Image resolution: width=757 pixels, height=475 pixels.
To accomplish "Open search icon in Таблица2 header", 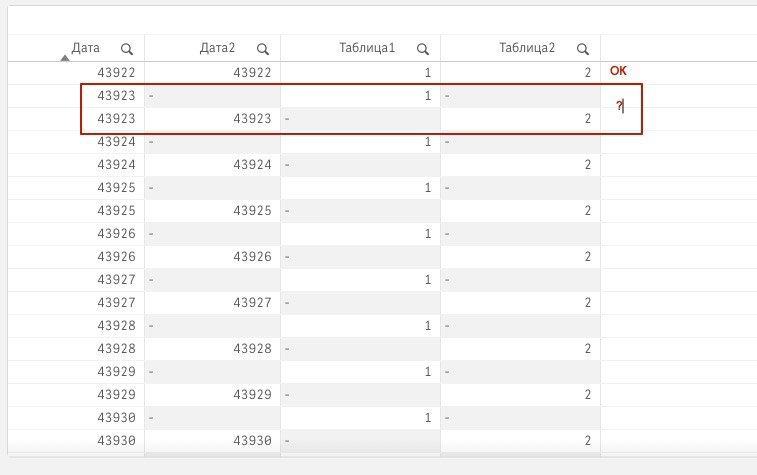I will click(583, 49).
